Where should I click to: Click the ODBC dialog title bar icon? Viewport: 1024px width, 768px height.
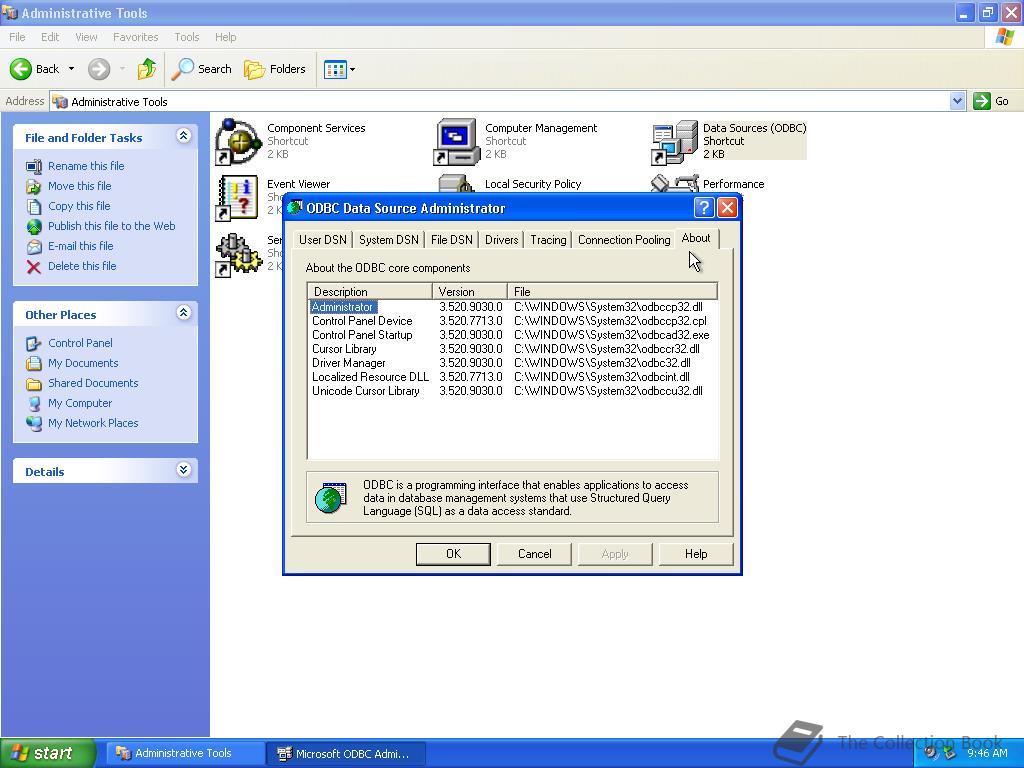pos(295,208)
